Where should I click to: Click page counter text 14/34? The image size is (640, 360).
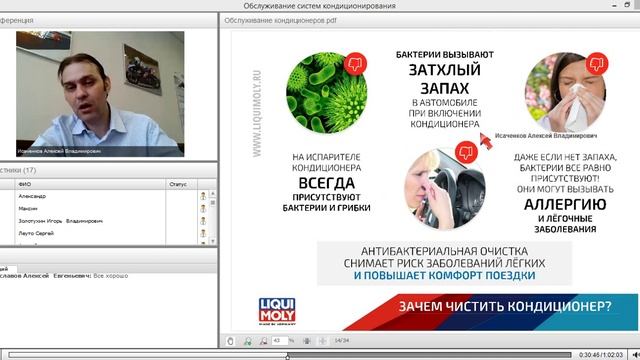[x=342, y=340]
